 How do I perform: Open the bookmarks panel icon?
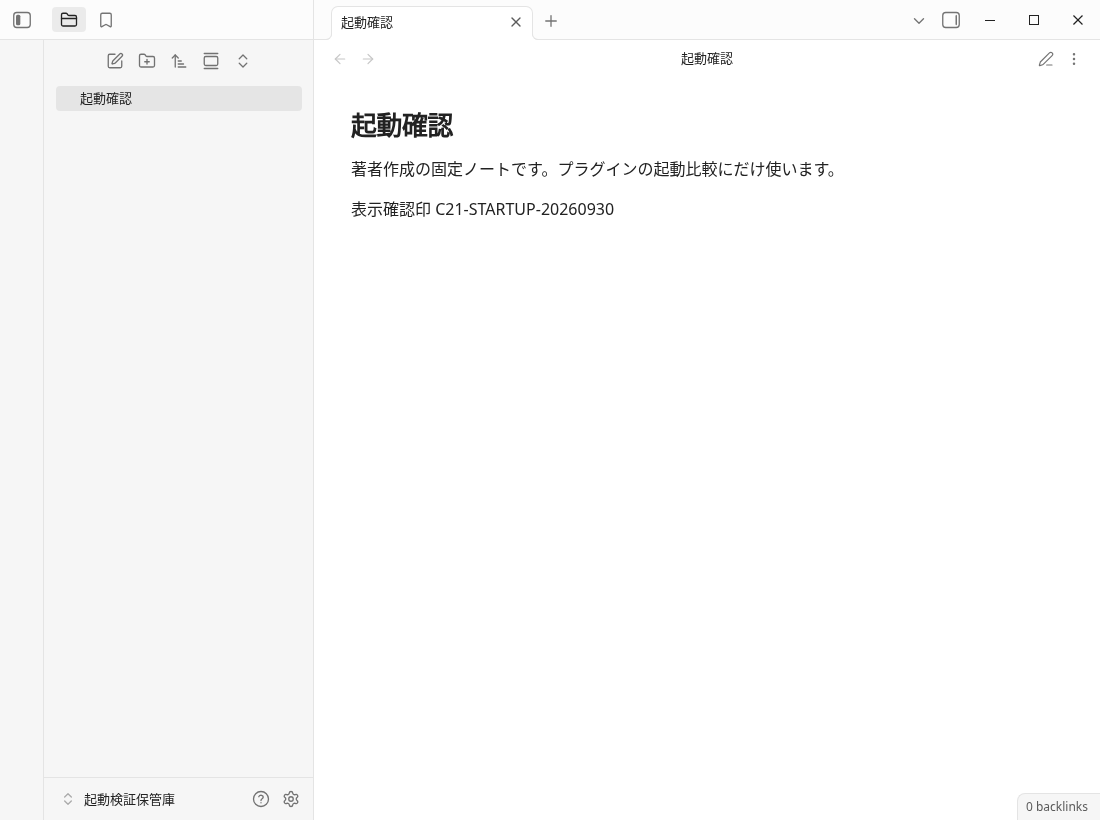tap(106, 20)
